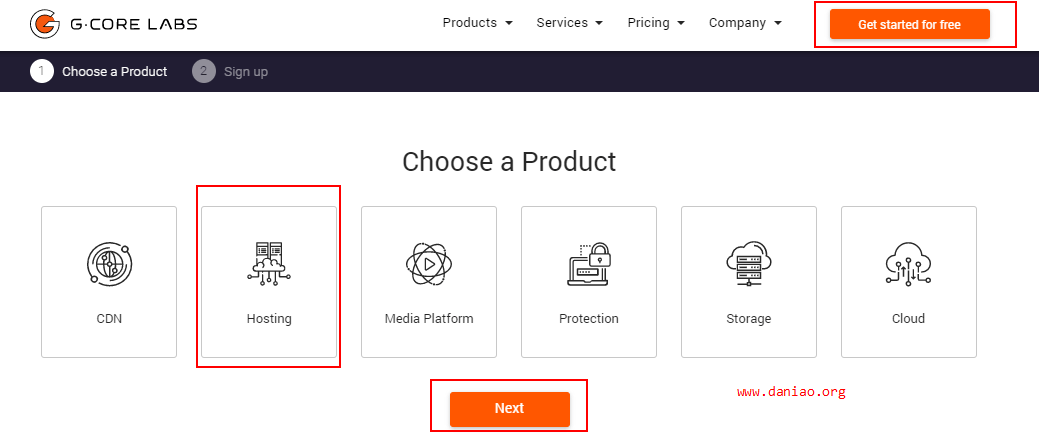Screen dimensions: 1039x438
Task: Select the Protection padlock laptop icon
Action: tap(588, 264)
